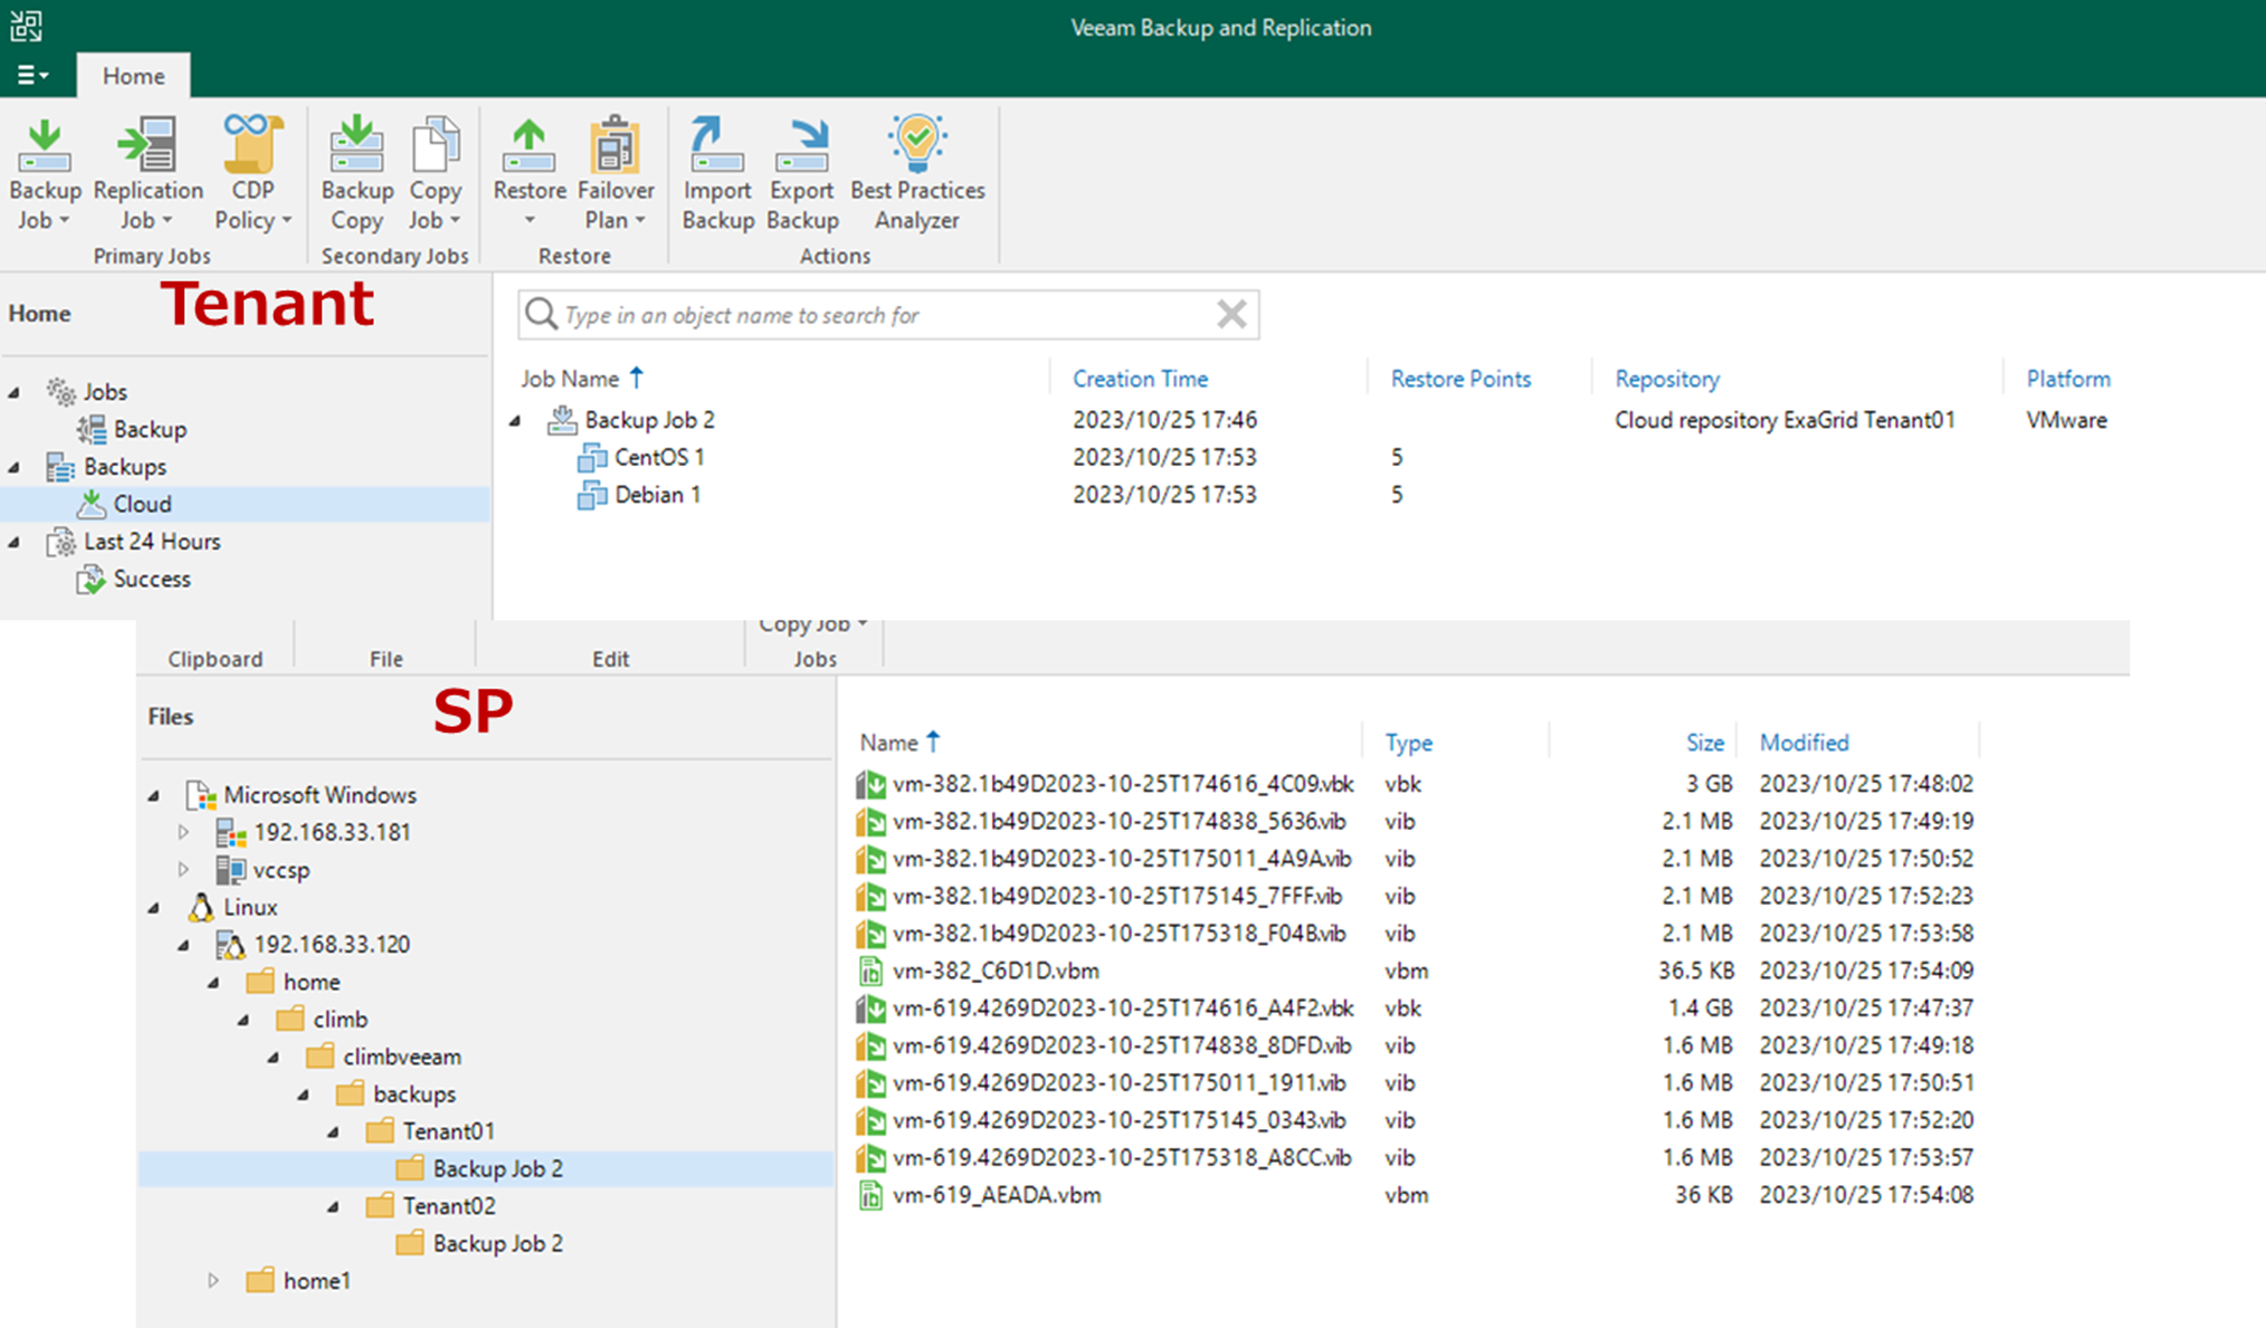Open the Best Practices Analyzer

[x=917, y=174]
